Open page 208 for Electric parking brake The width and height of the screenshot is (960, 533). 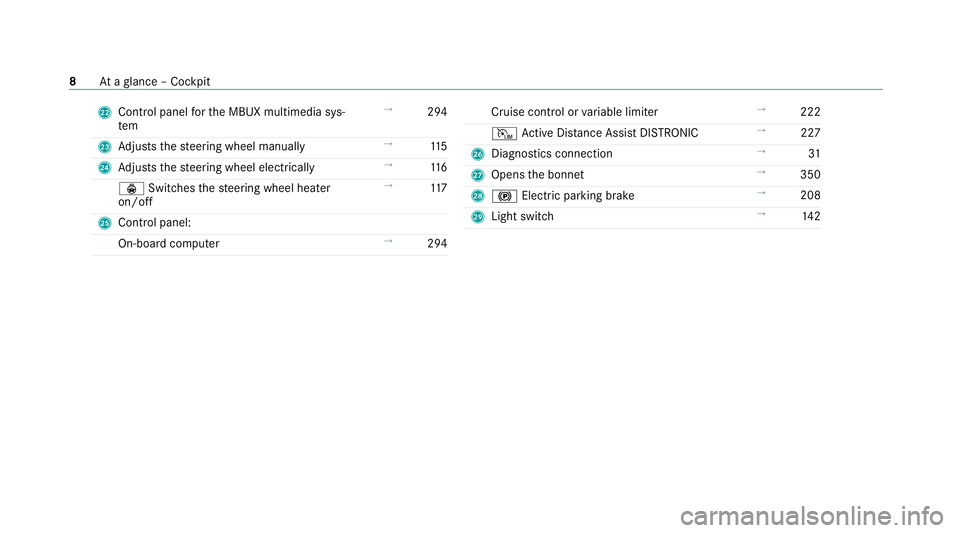coord(810,196)
